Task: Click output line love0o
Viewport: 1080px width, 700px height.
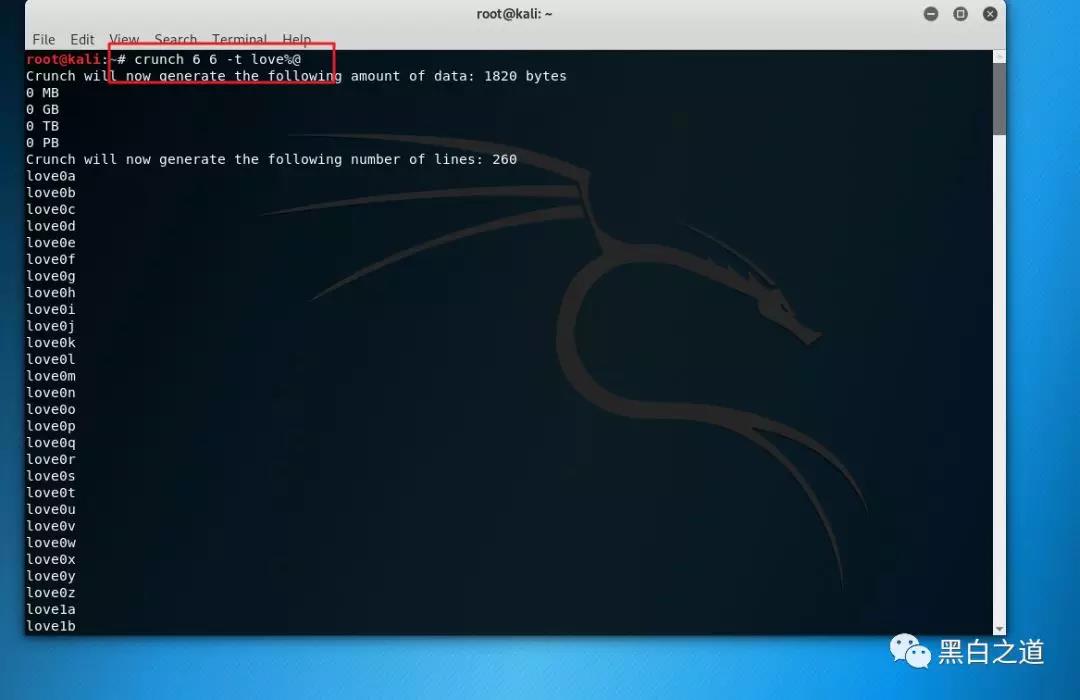Action: point(51,409)
